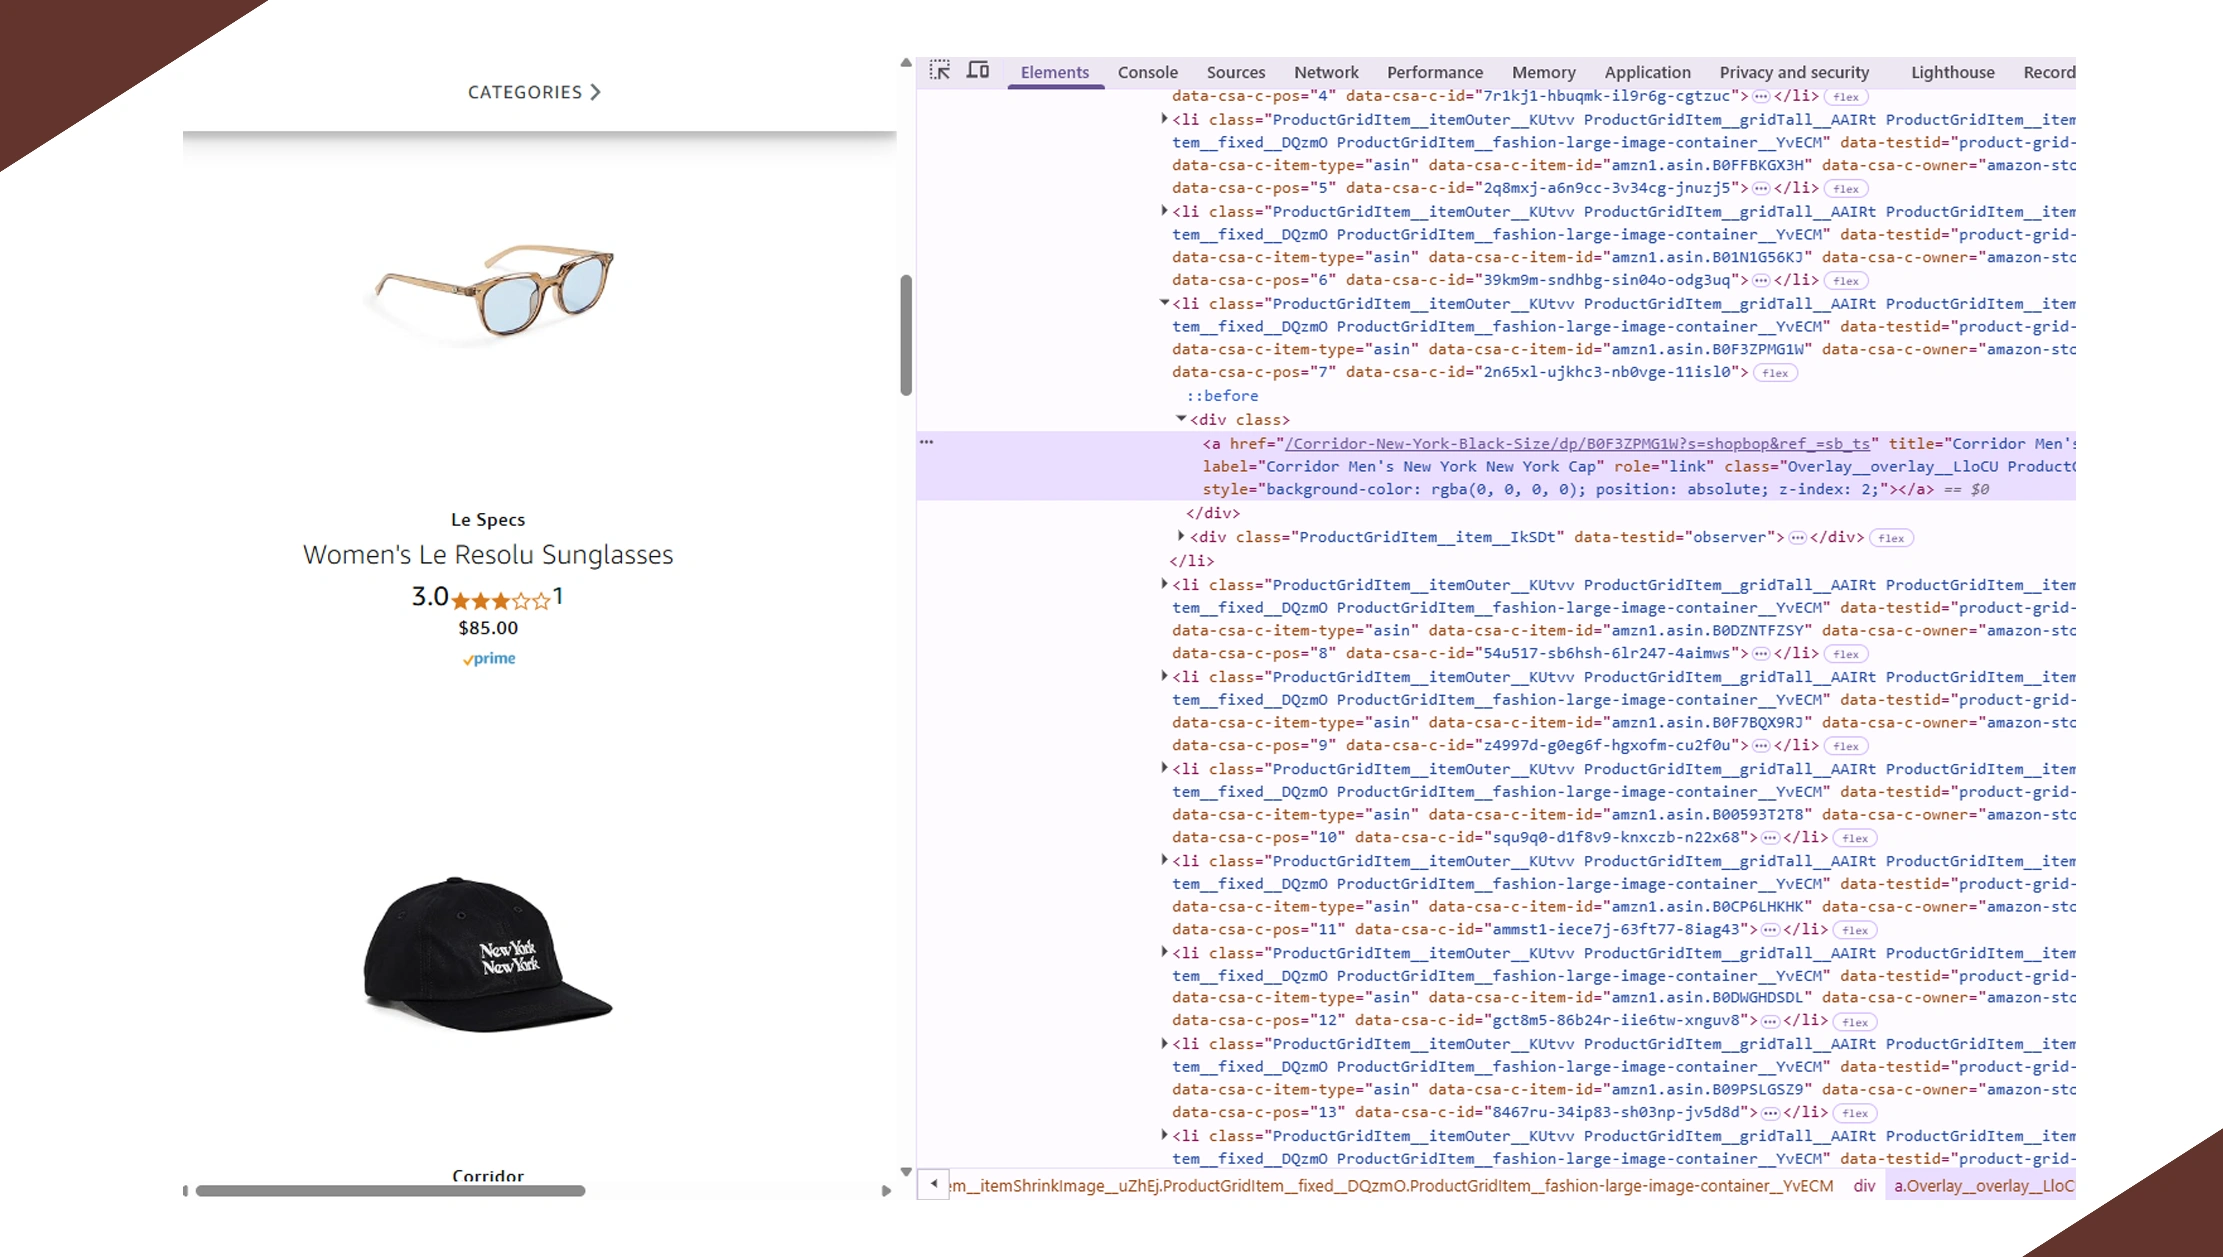Switch to the Console tab
The image size is (2223, 1257).
coord(1147,72)
